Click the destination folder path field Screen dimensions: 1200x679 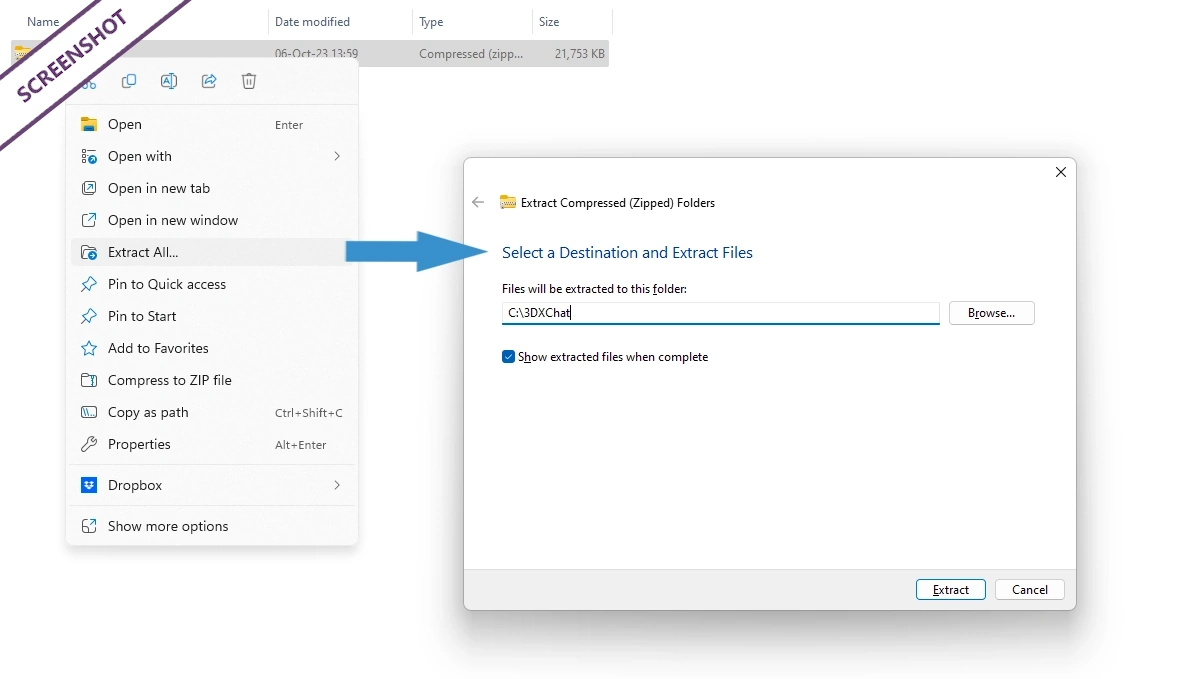click(x=720, y=313)
